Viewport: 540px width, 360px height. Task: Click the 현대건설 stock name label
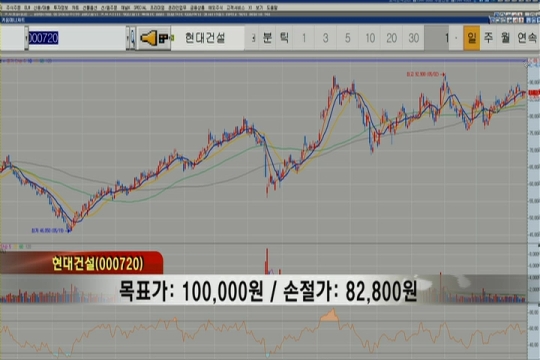coord(205,38)
